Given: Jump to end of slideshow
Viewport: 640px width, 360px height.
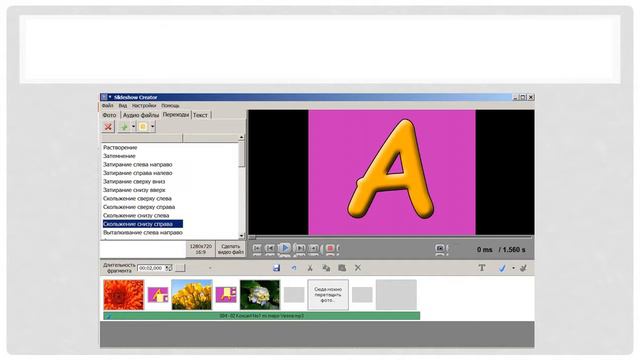Looking at the screenshot, I should [313, 248].
